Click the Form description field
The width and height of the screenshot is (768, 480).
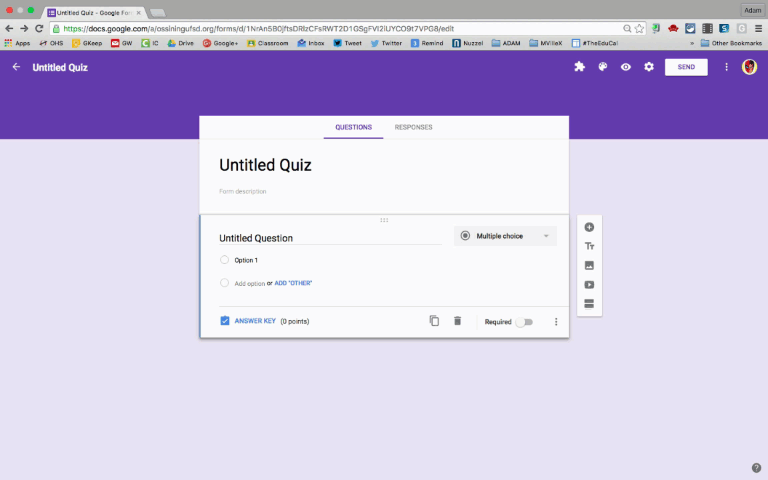242,192
